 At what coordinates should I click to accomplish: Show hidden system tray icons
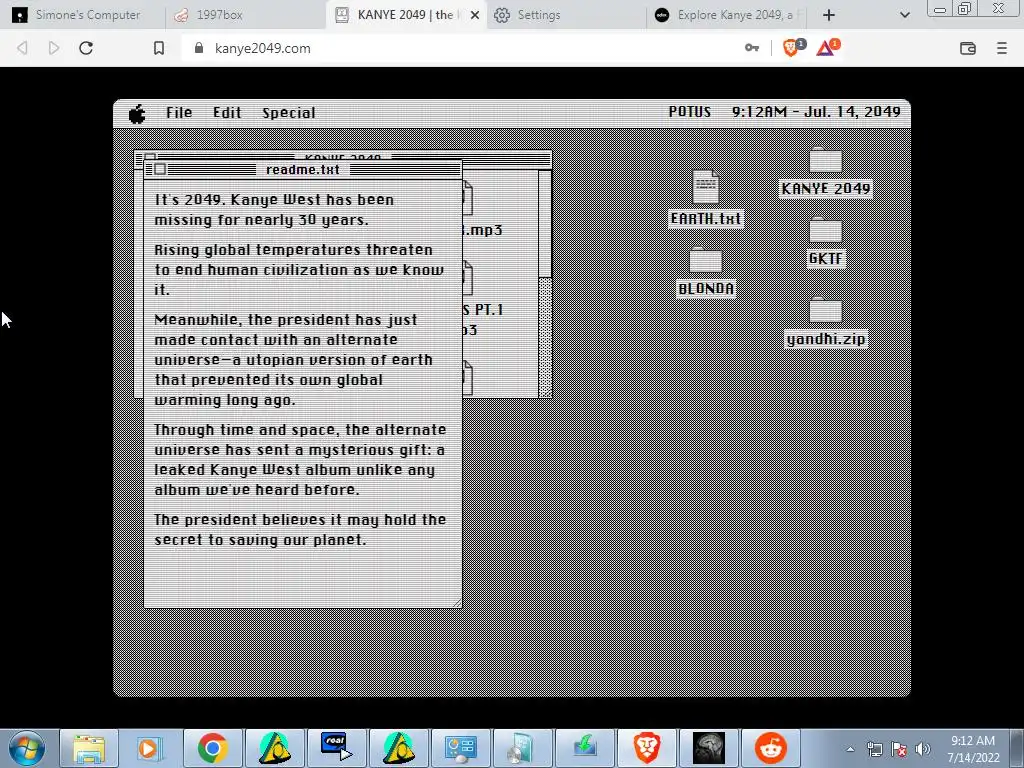tap(850, 750)
